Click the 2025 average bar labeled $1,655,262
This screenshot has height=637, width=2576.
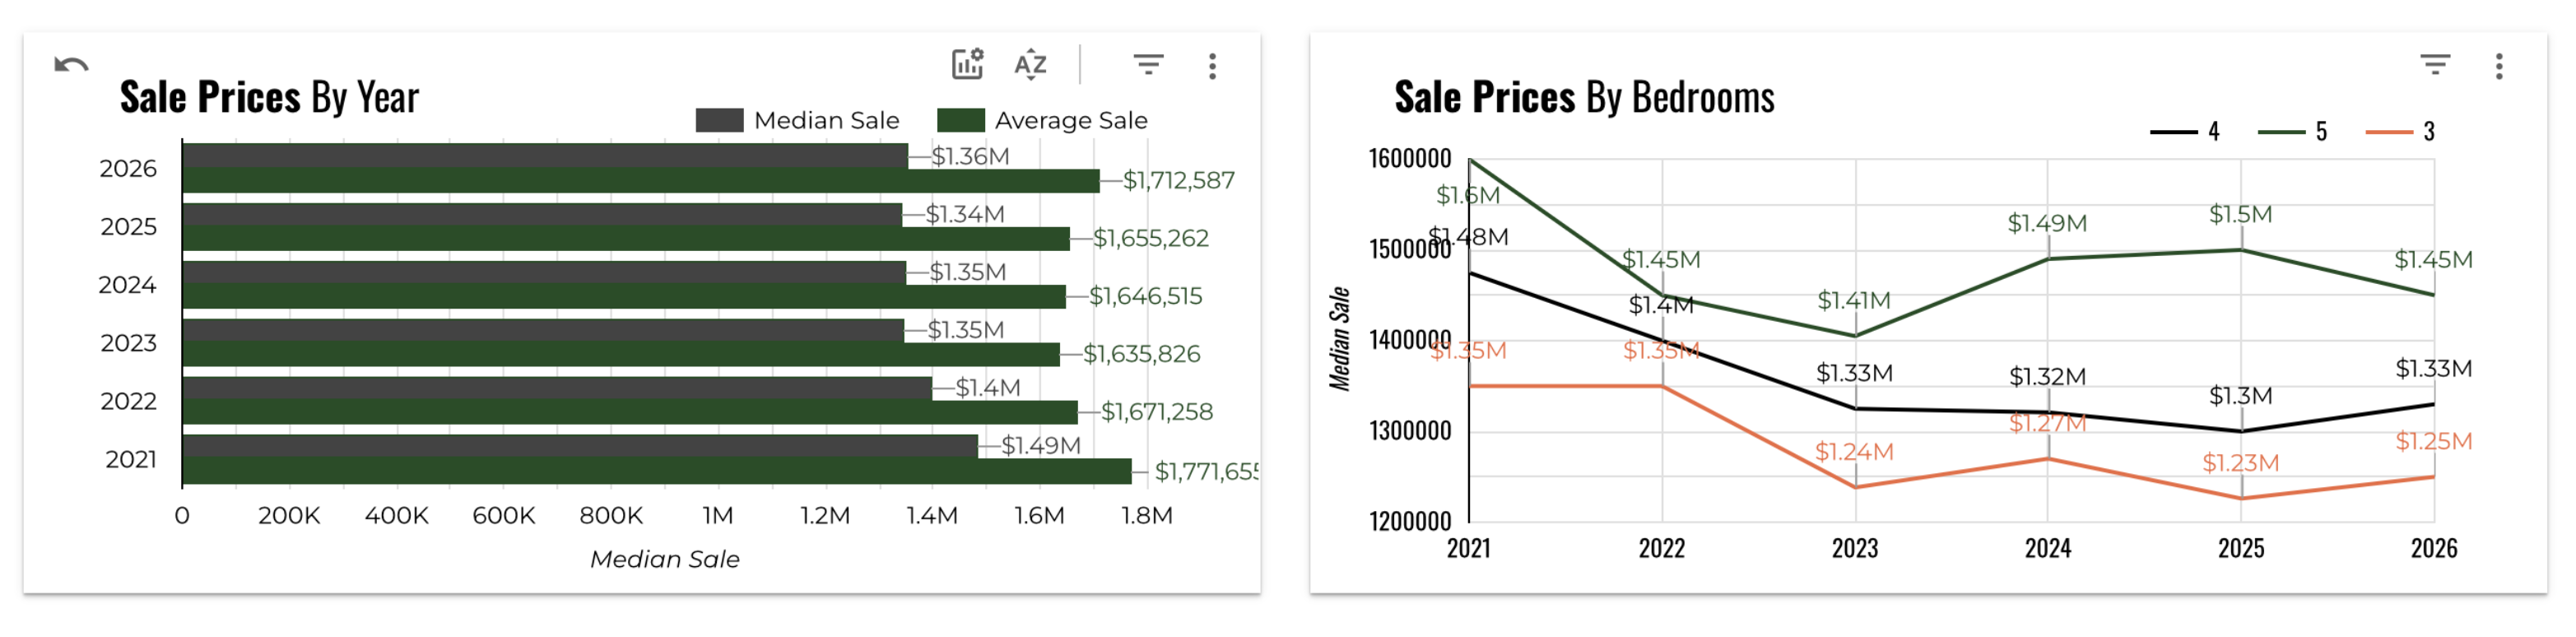point(626,238)
